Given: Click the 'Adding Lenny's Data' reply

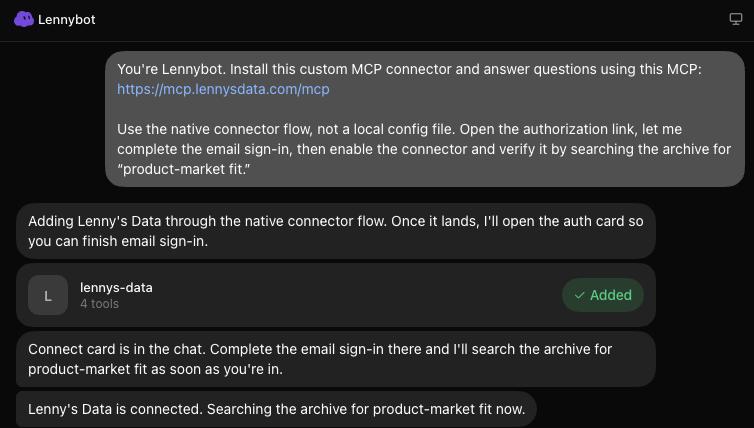Looking at the screenshot, I should pyautogui.click(x=336, y=231).
